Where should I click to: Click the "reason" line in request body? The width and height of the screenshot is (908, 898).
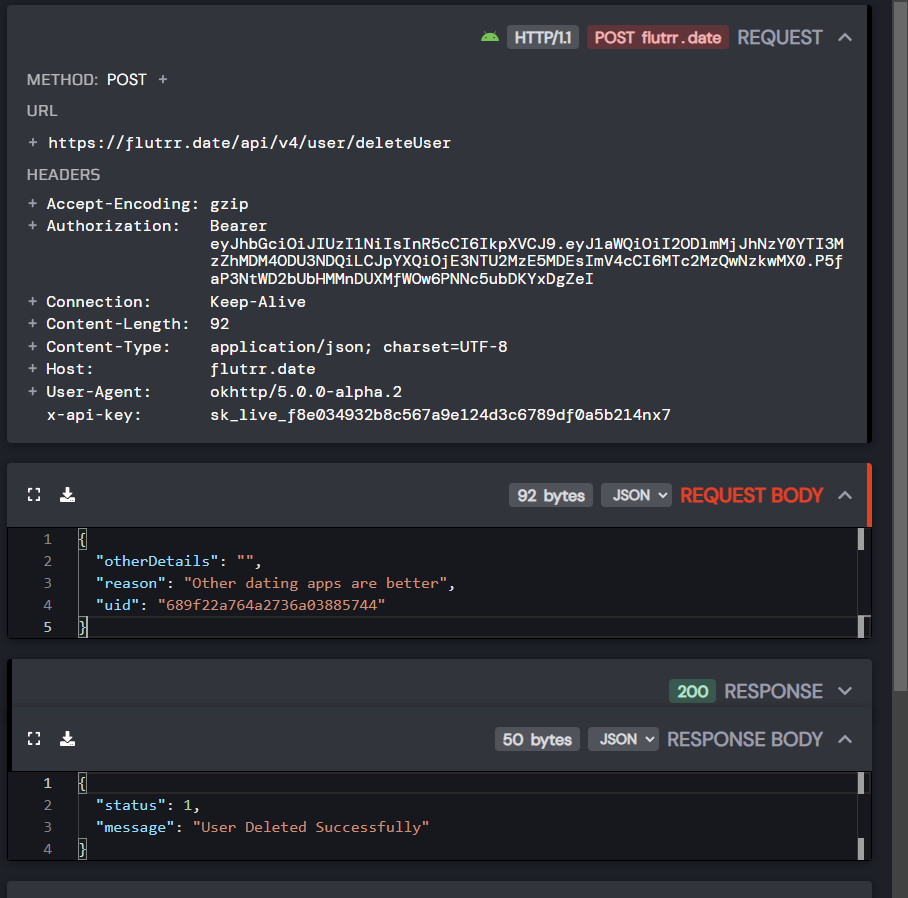point(275,583)
